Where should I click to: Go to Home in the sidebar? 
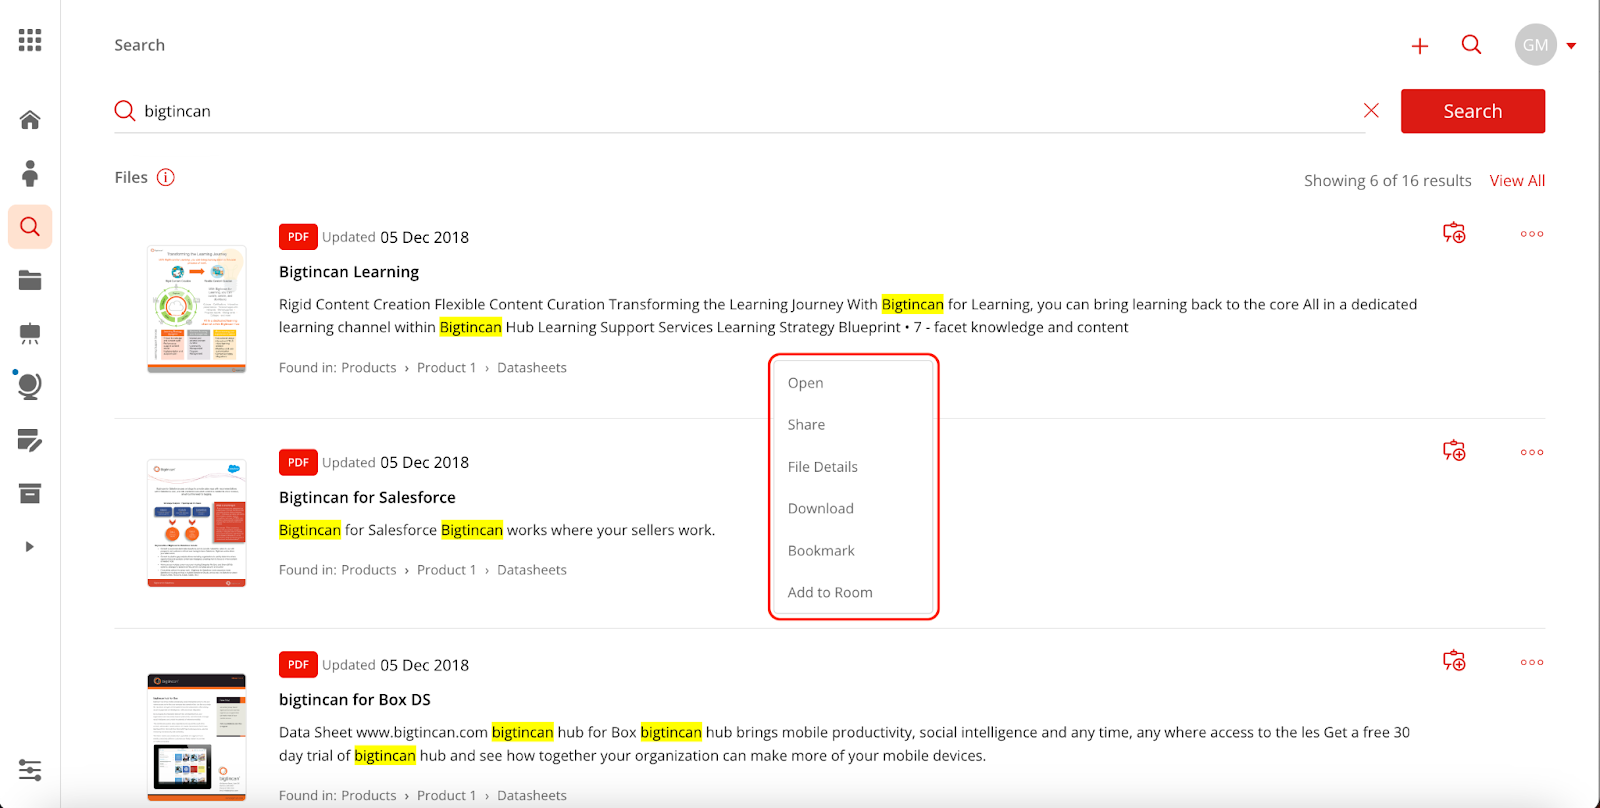pos(30,120)
